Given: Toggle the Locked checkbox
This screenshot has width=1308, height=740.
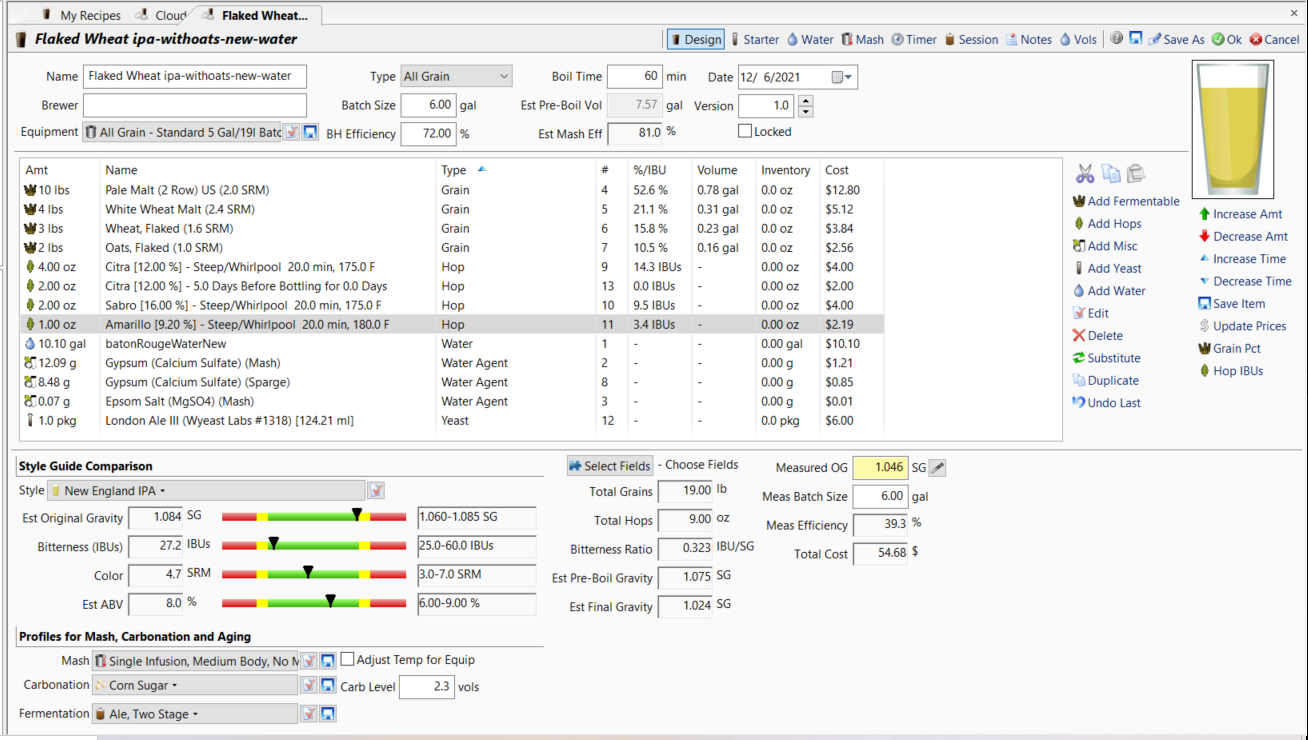Looking at the screenshot, I should (745, 131).
